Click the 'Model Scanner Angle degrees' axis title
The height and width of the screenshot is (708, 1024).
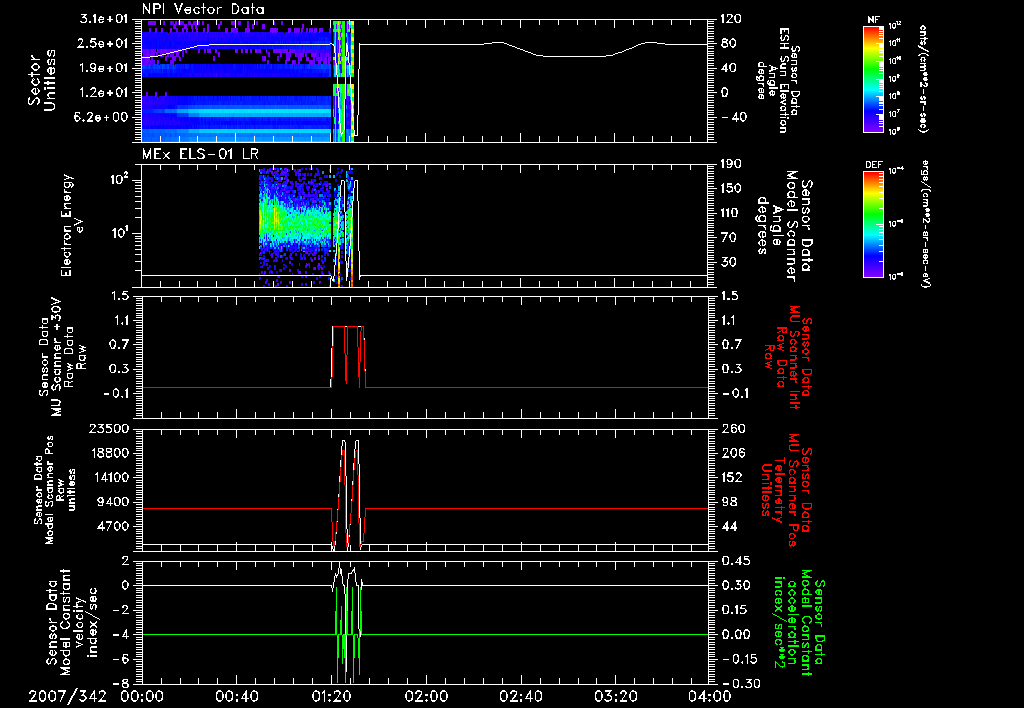(784, 226)
